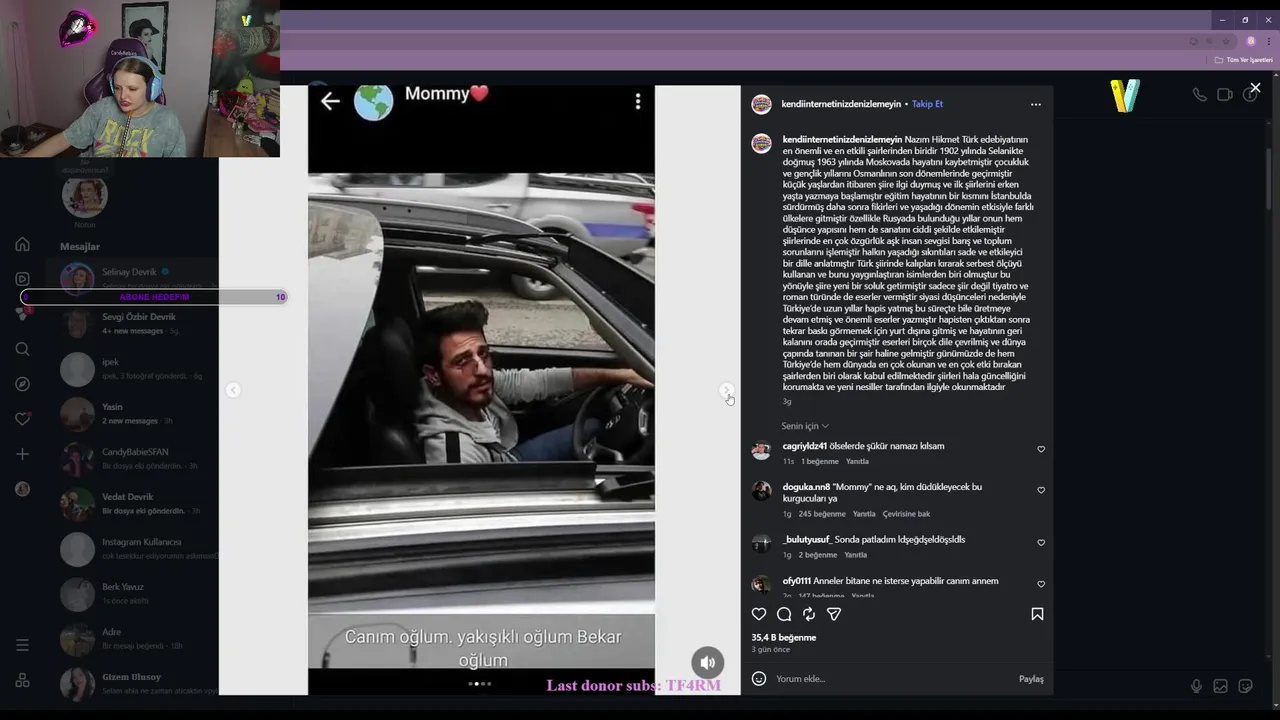Image resolution: width=1280 pixels, height=720 pixels.
Task: Start audio call with phone icon
Action: 1199,95
